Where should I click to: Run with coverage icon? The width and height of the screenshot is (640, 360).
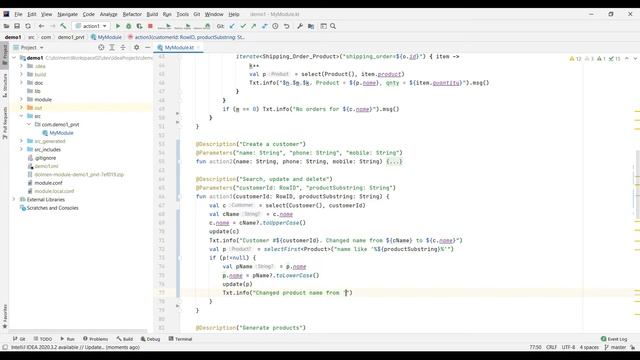[140, 26]
